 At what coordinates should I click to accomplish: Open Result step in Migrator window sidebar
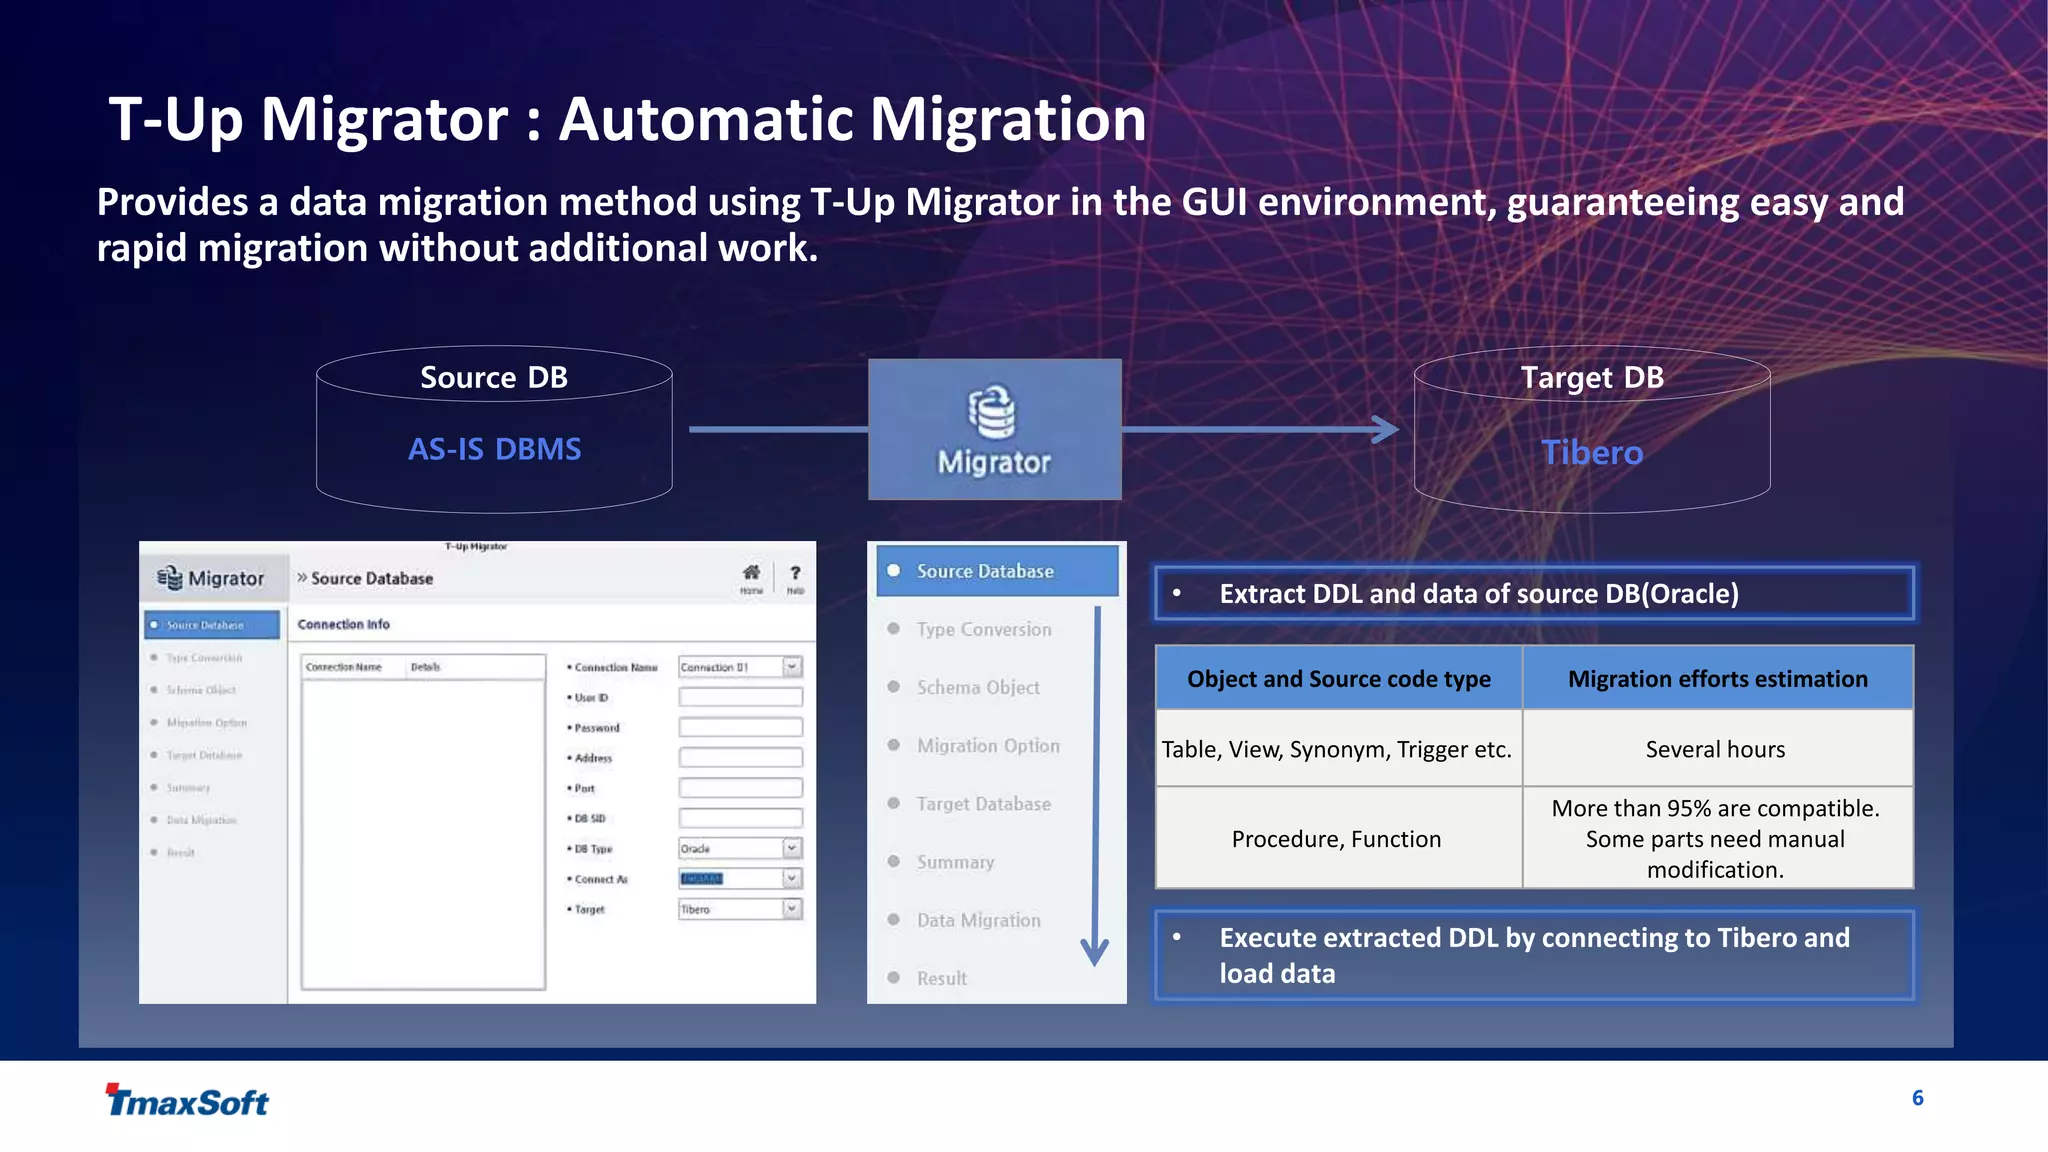180,852
